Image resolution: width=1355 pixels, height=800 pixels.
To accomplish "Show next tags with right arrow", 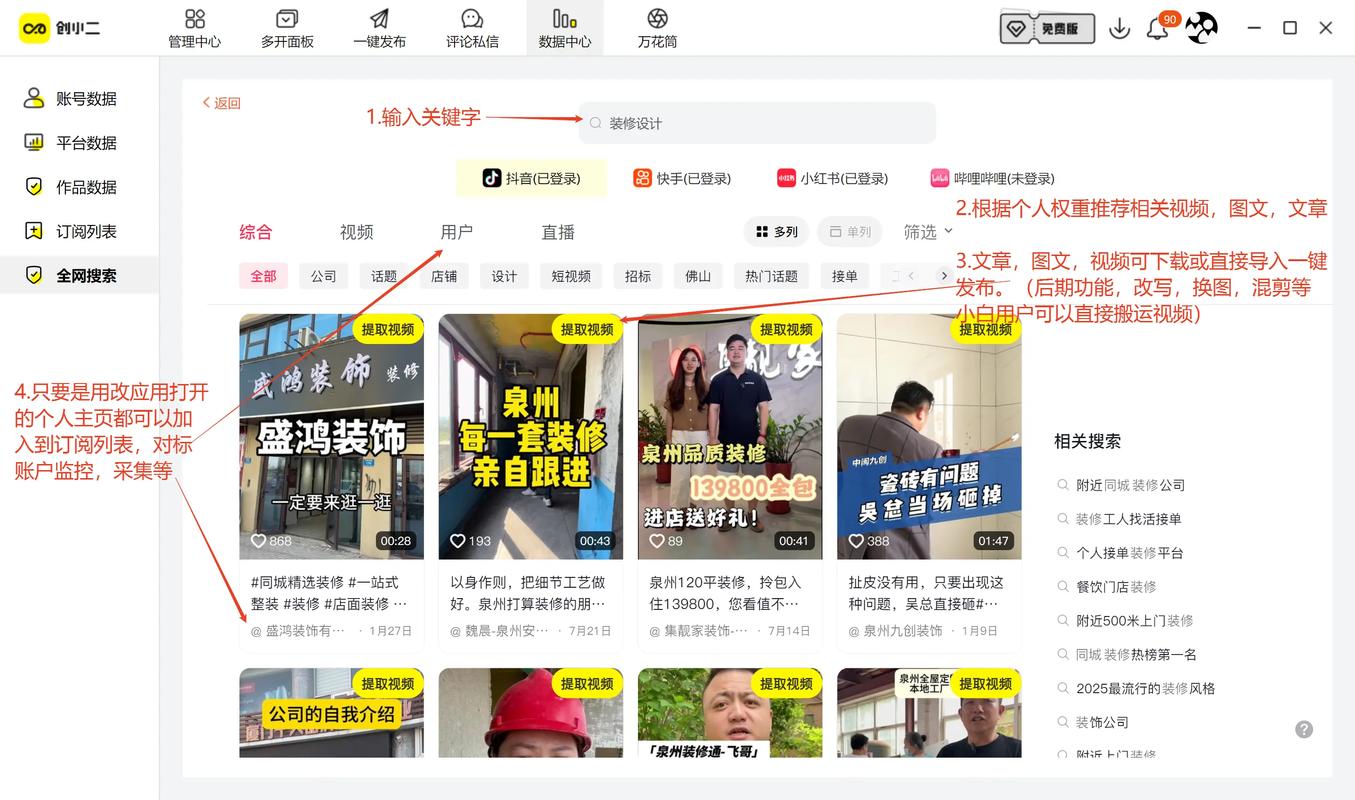I will coord(943,276).
